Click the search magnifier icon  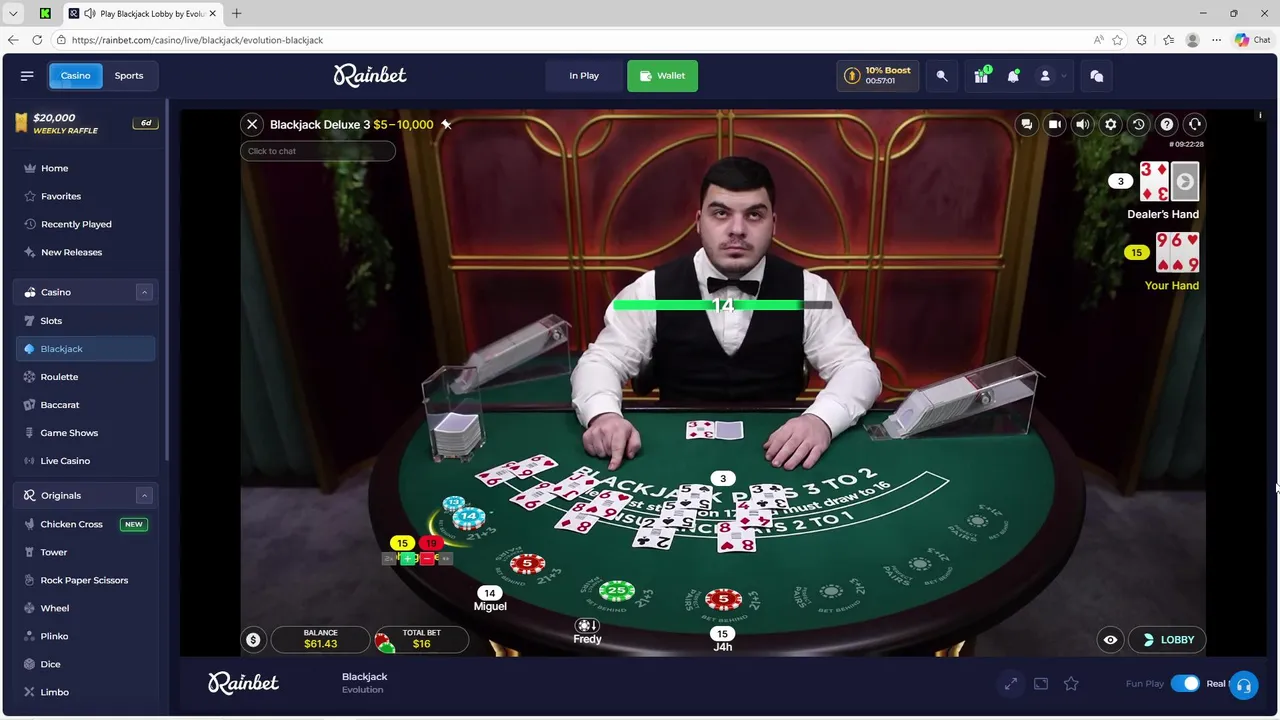tap(942, 76)
